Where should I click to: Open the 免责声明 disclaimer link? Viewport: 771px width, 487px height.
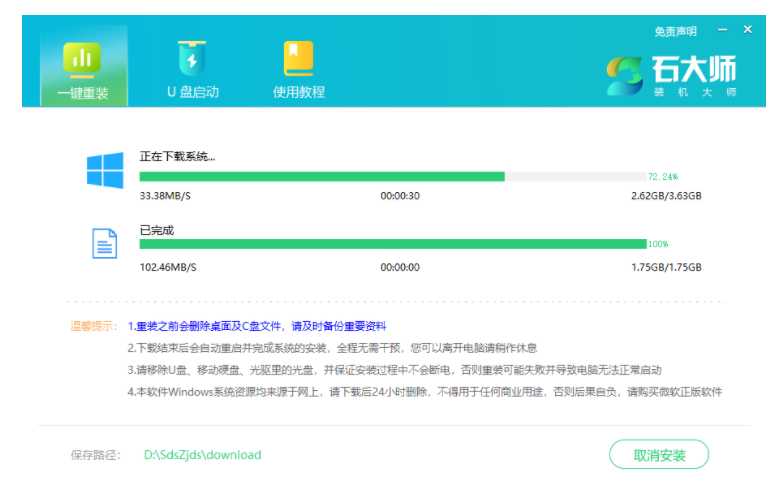pos(675,31)
